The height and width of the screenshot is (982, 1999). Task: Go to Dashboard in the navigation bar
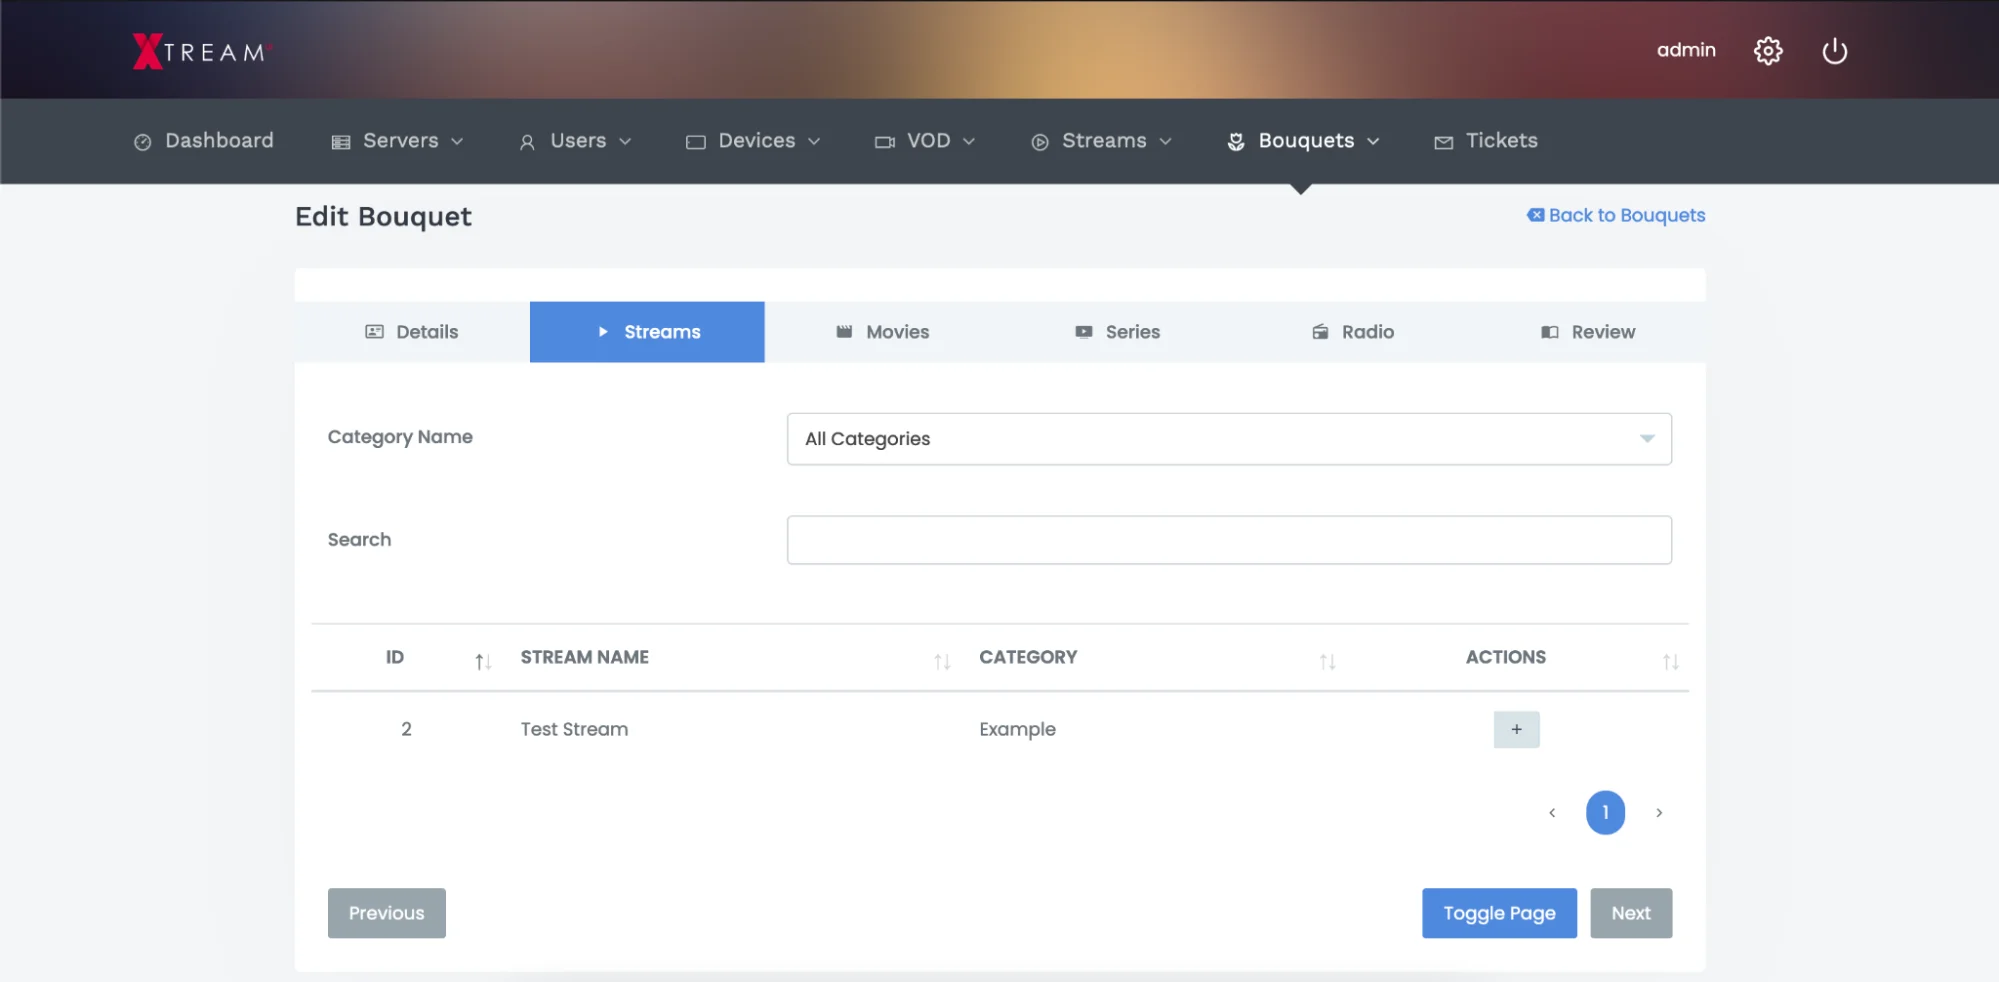pos(204,141)
